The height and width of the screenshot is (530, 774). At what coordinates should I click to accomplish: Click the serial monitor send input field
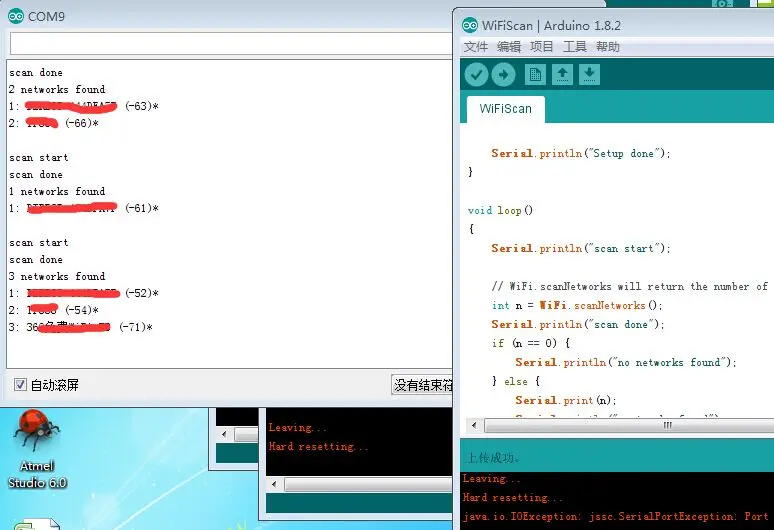[231, 44]
